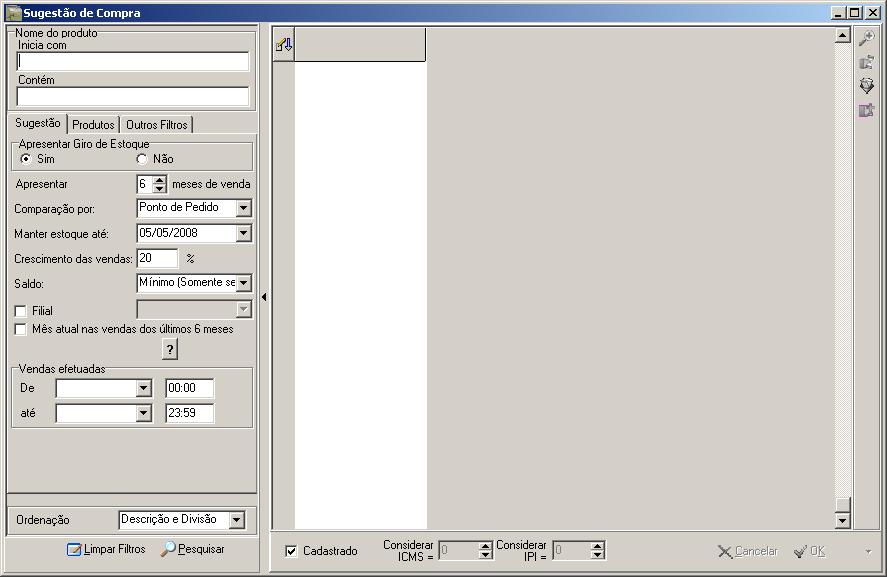
Task: Check 'Mês atual nas vendas dos últimos 6 meses'
Action: (x=21, y=330)
